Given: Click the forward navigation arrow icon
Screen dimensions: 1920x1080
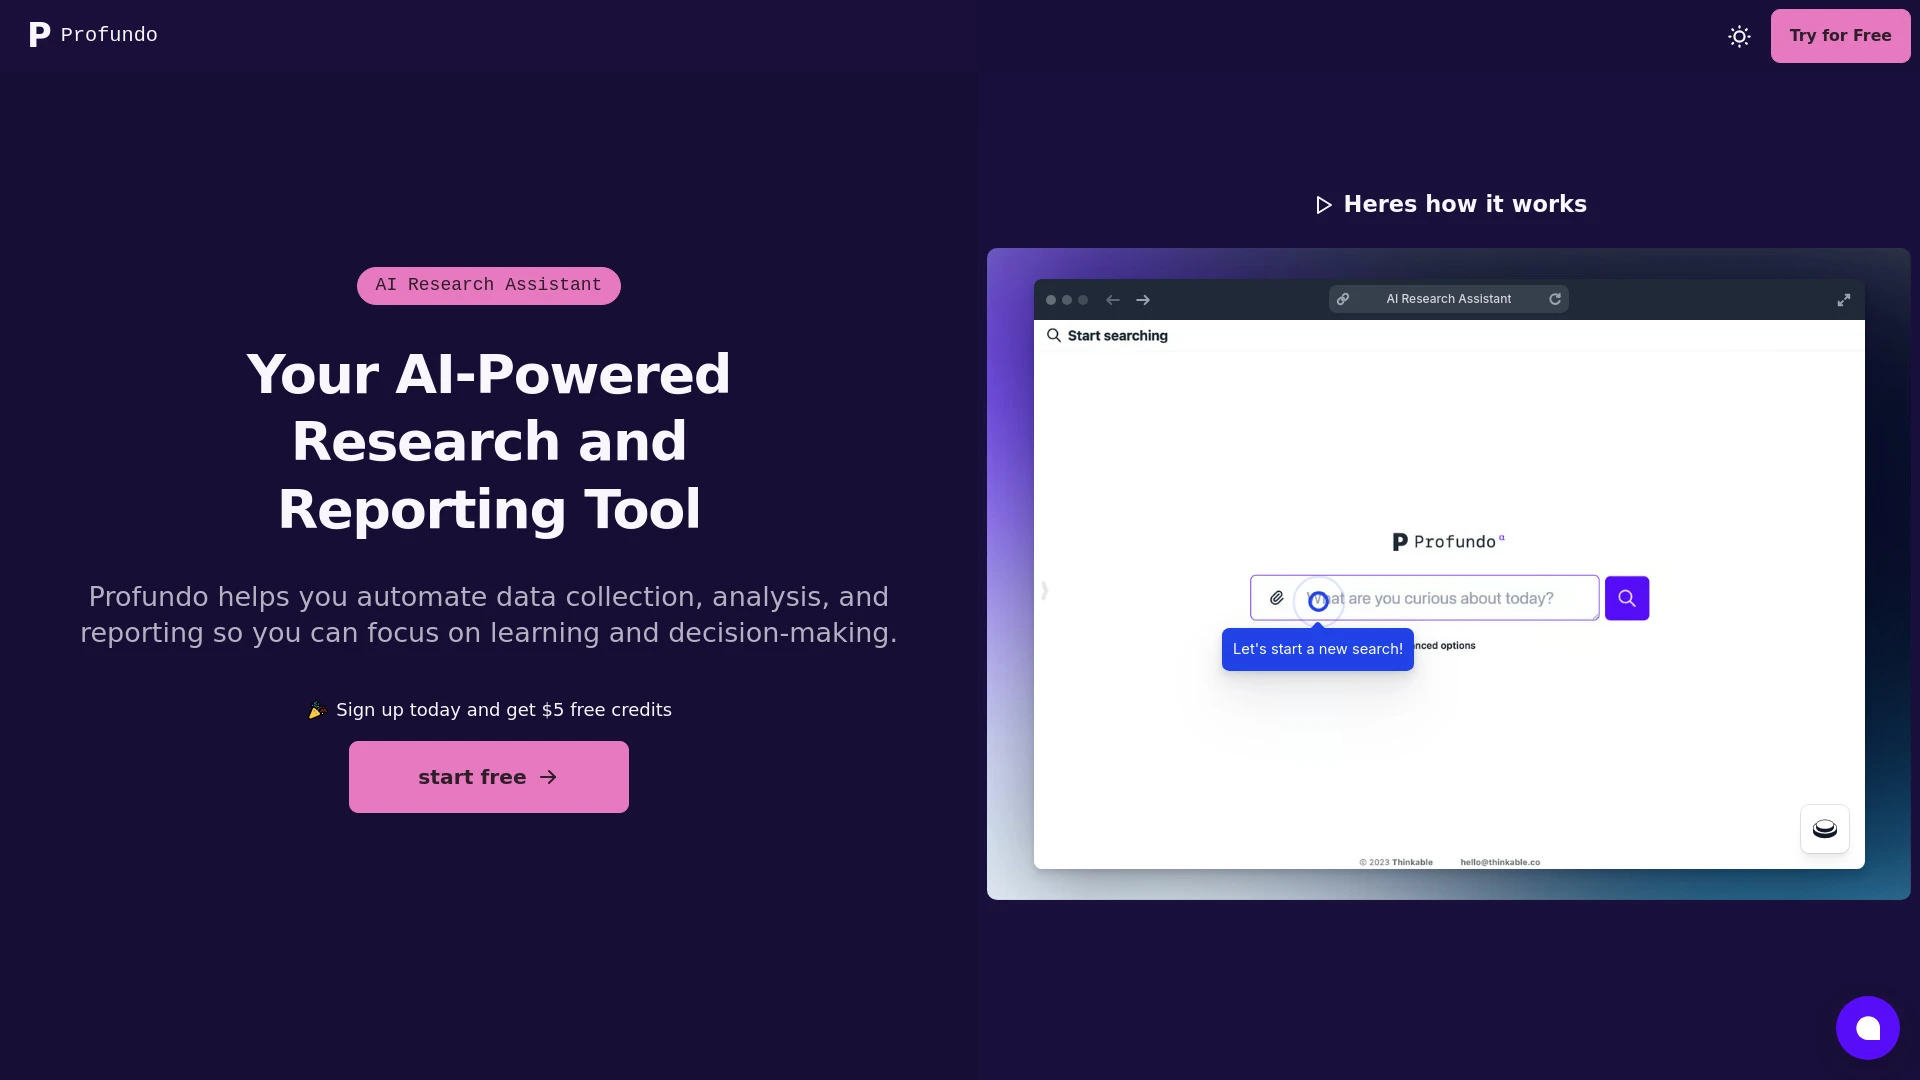Looking at the screenshot, I should [x=1142, y=299].
